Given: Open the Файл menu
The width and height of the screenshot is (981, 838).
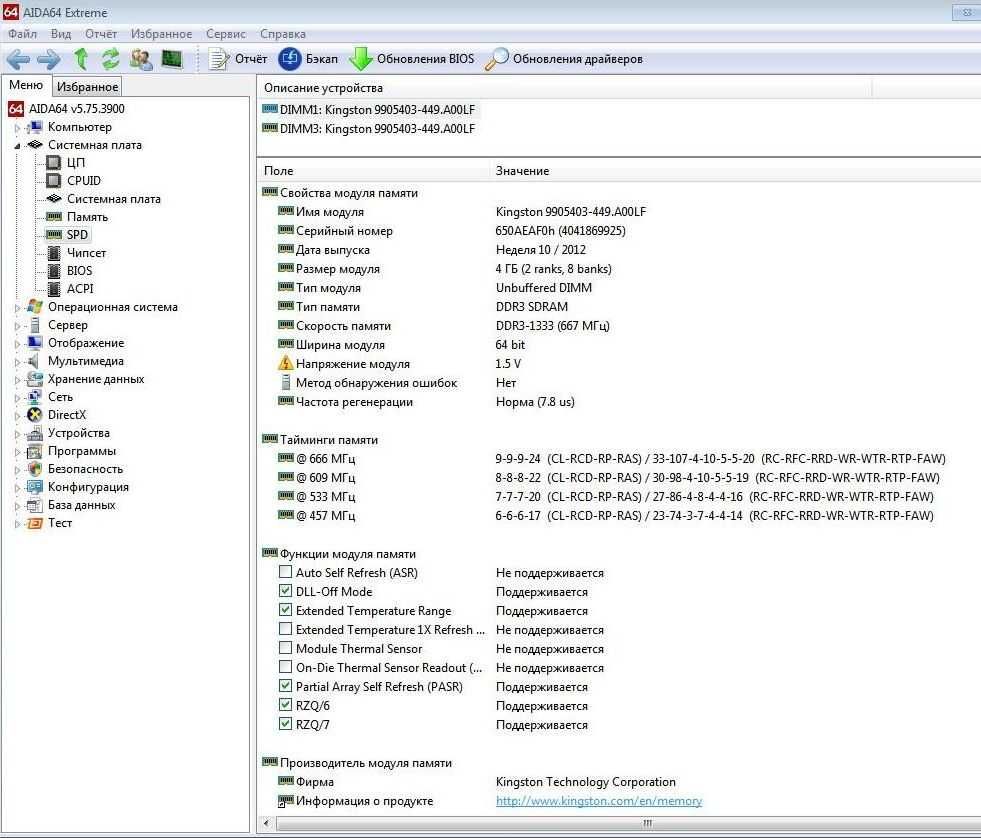Looking at the screenshot, I should click(x=23, y=34).
